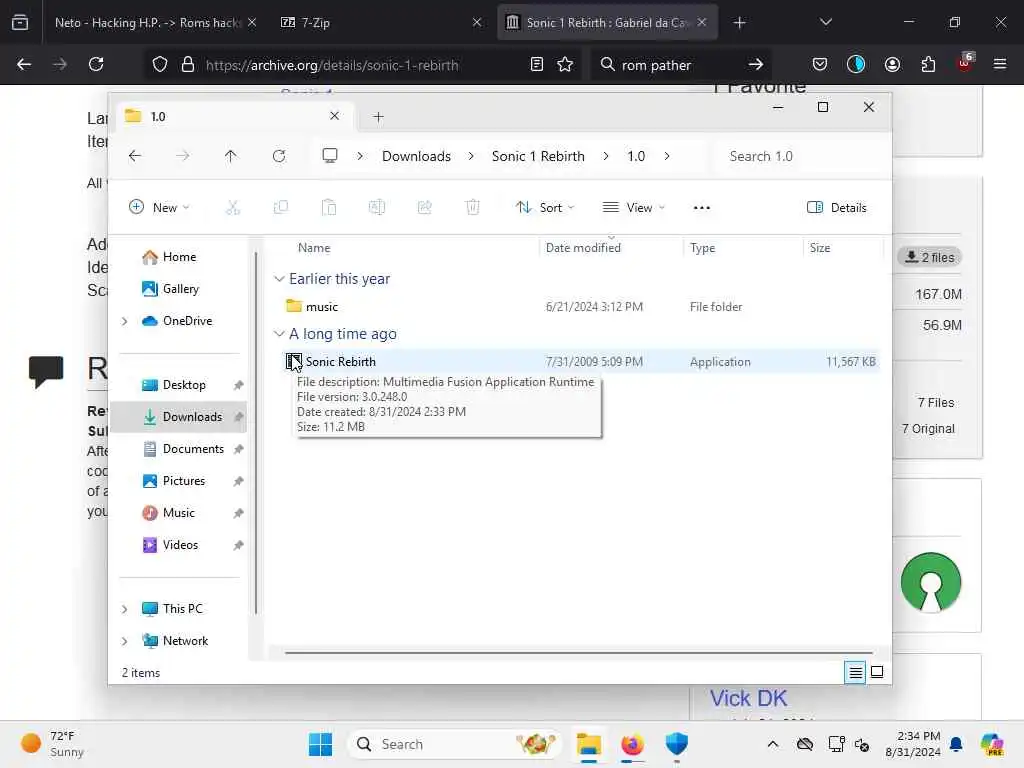Switch to the 7-Zip browser tab
The image size is (1024, 768).
(376, 23)
